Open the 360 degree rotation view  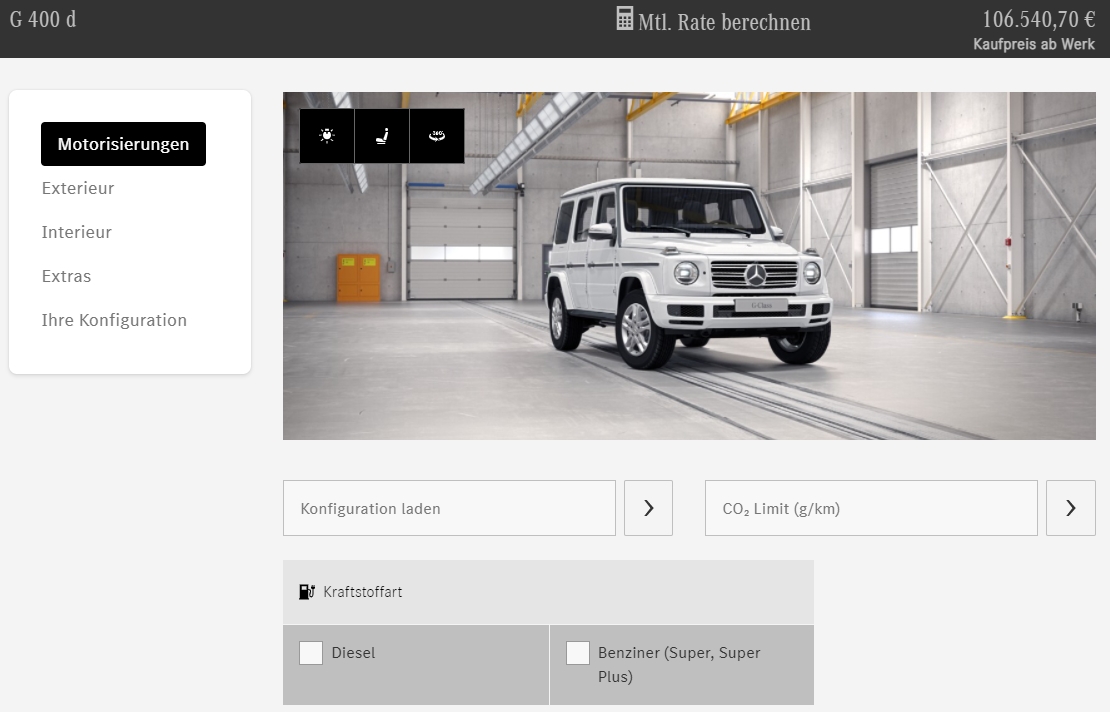tap(437, 136)
